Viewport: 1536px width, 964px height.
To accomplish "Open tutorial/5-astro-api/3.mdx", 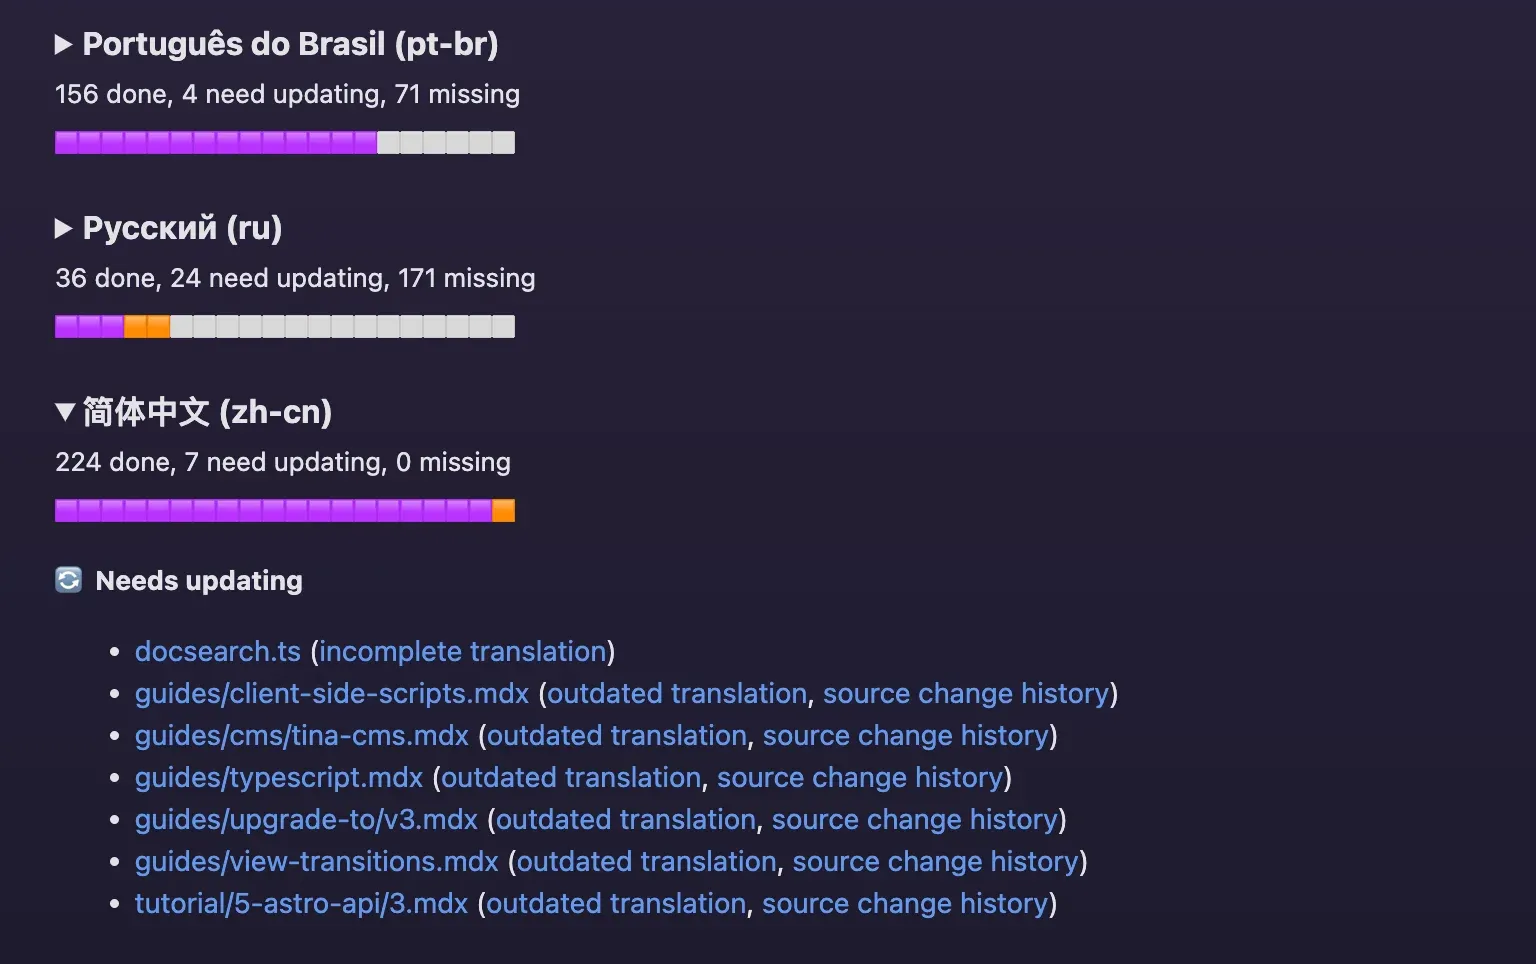I will (301, 903).
